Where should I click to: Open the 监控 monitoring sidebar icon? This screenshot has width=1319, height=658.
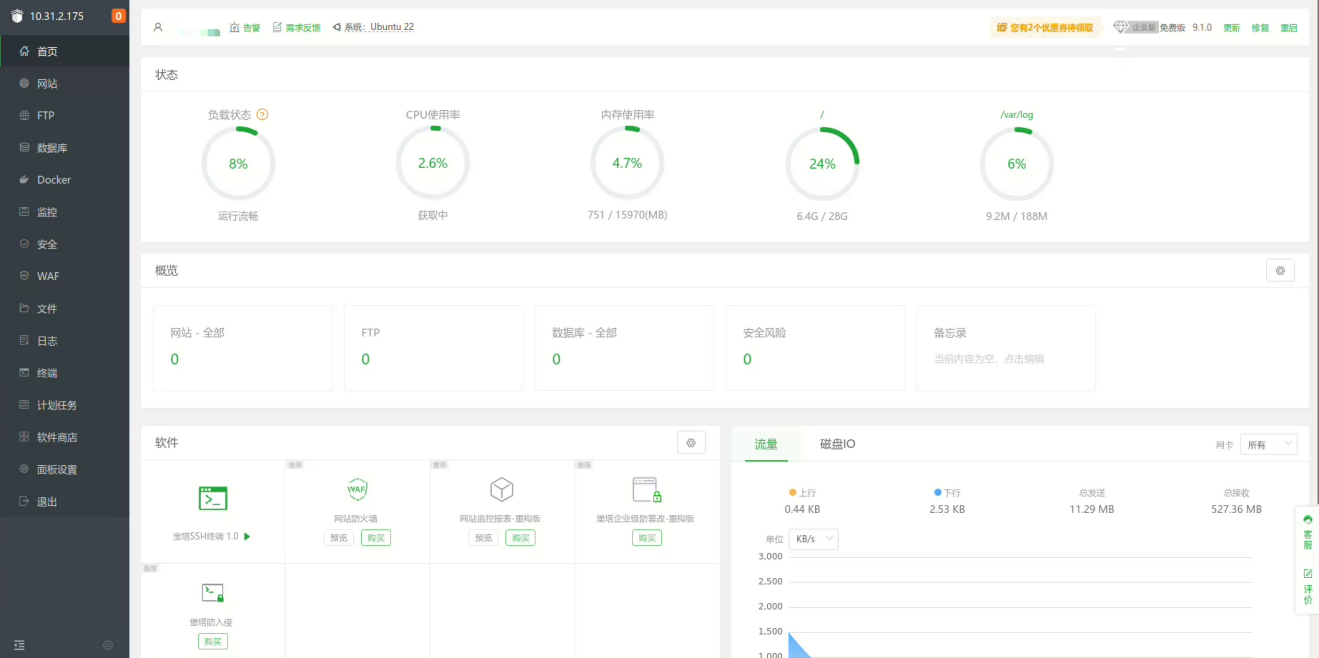point(25,212)
